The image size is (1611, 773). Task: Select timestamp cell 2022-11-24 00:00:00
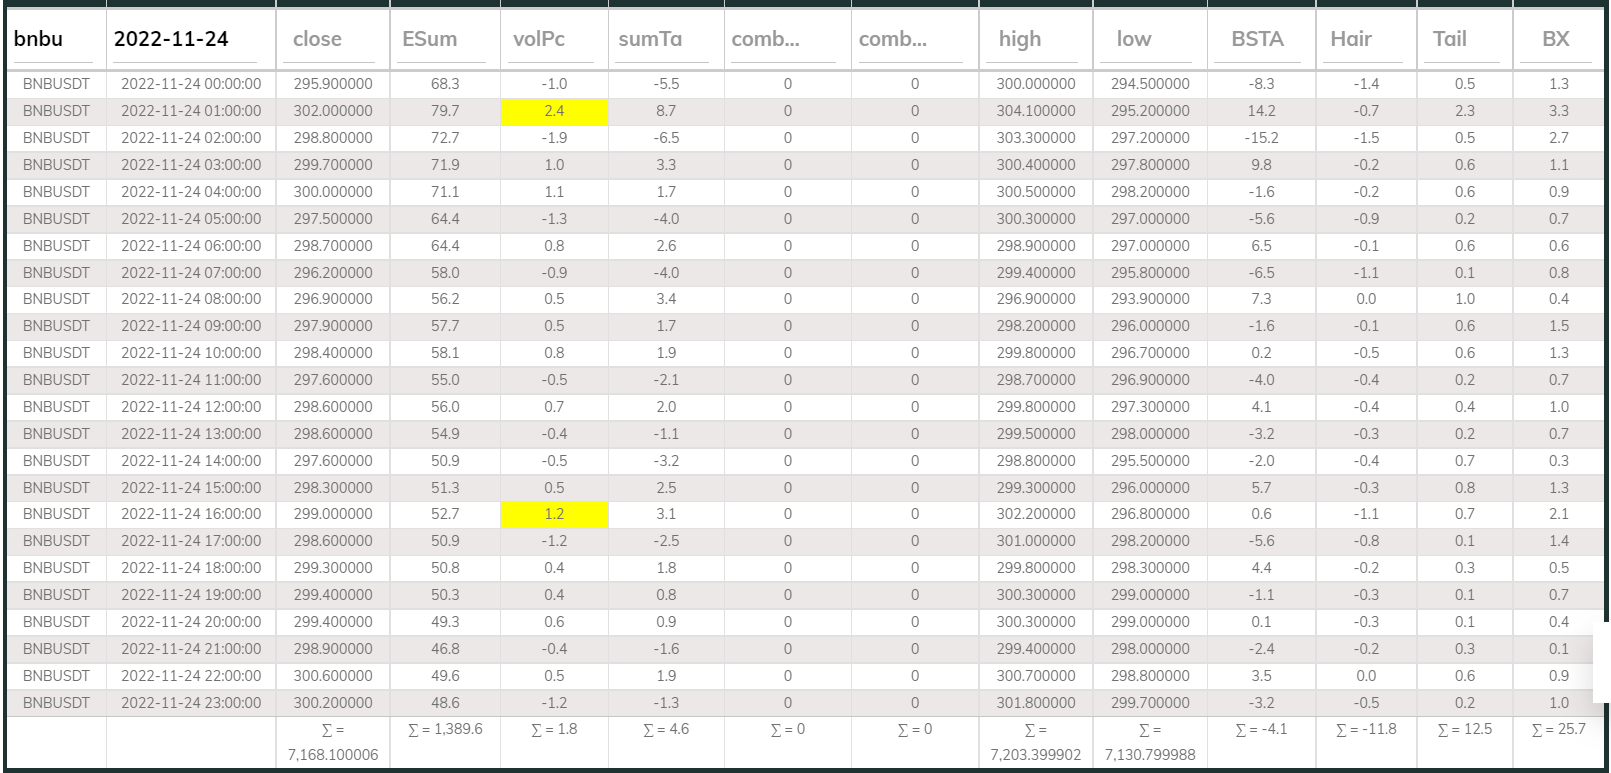pyautogui.click(x=191, y=84)
